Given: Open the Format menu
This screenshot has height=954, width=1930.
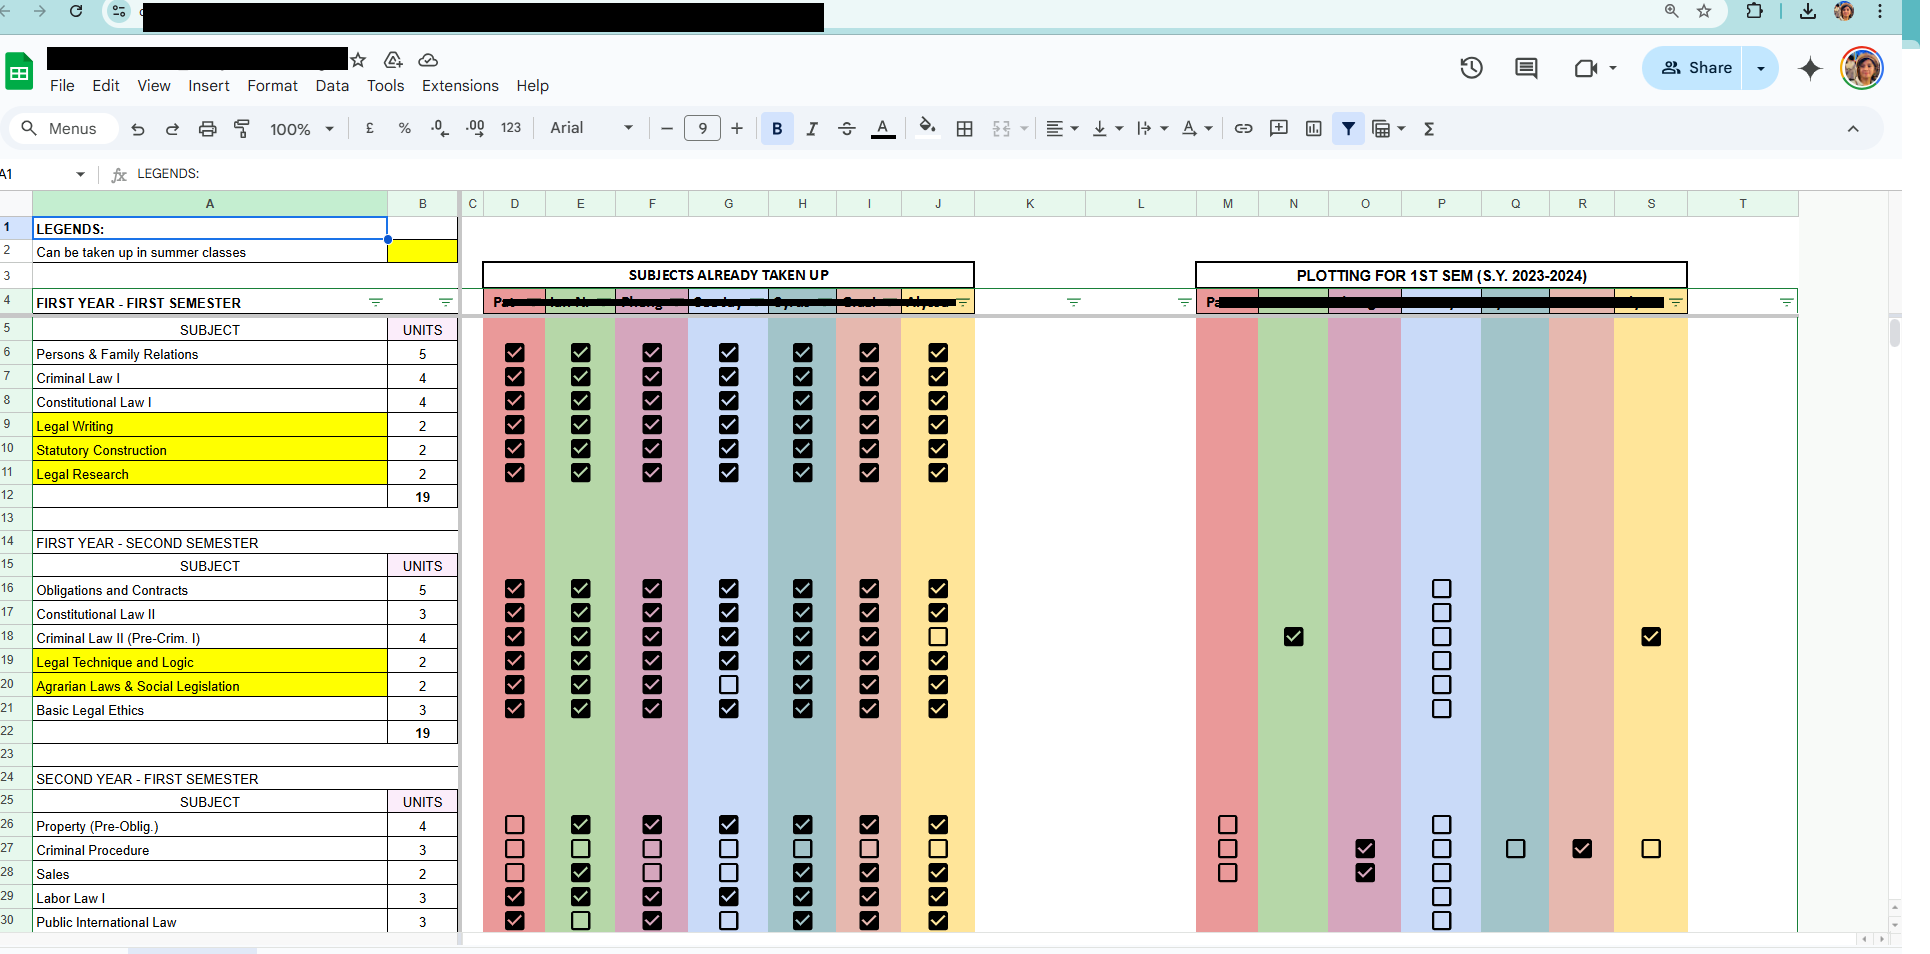Looking at the screenshot, I should (273, 86).
